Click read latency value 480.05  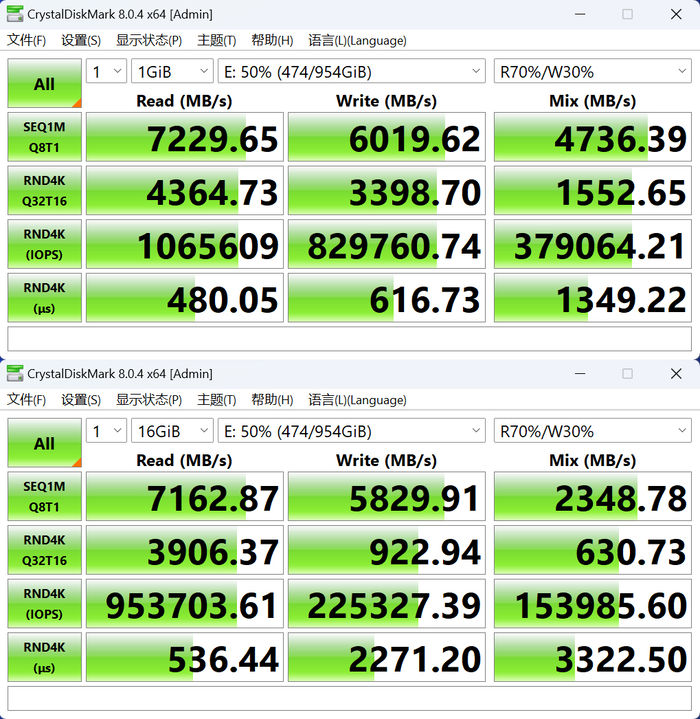click(x=185, y=298)
